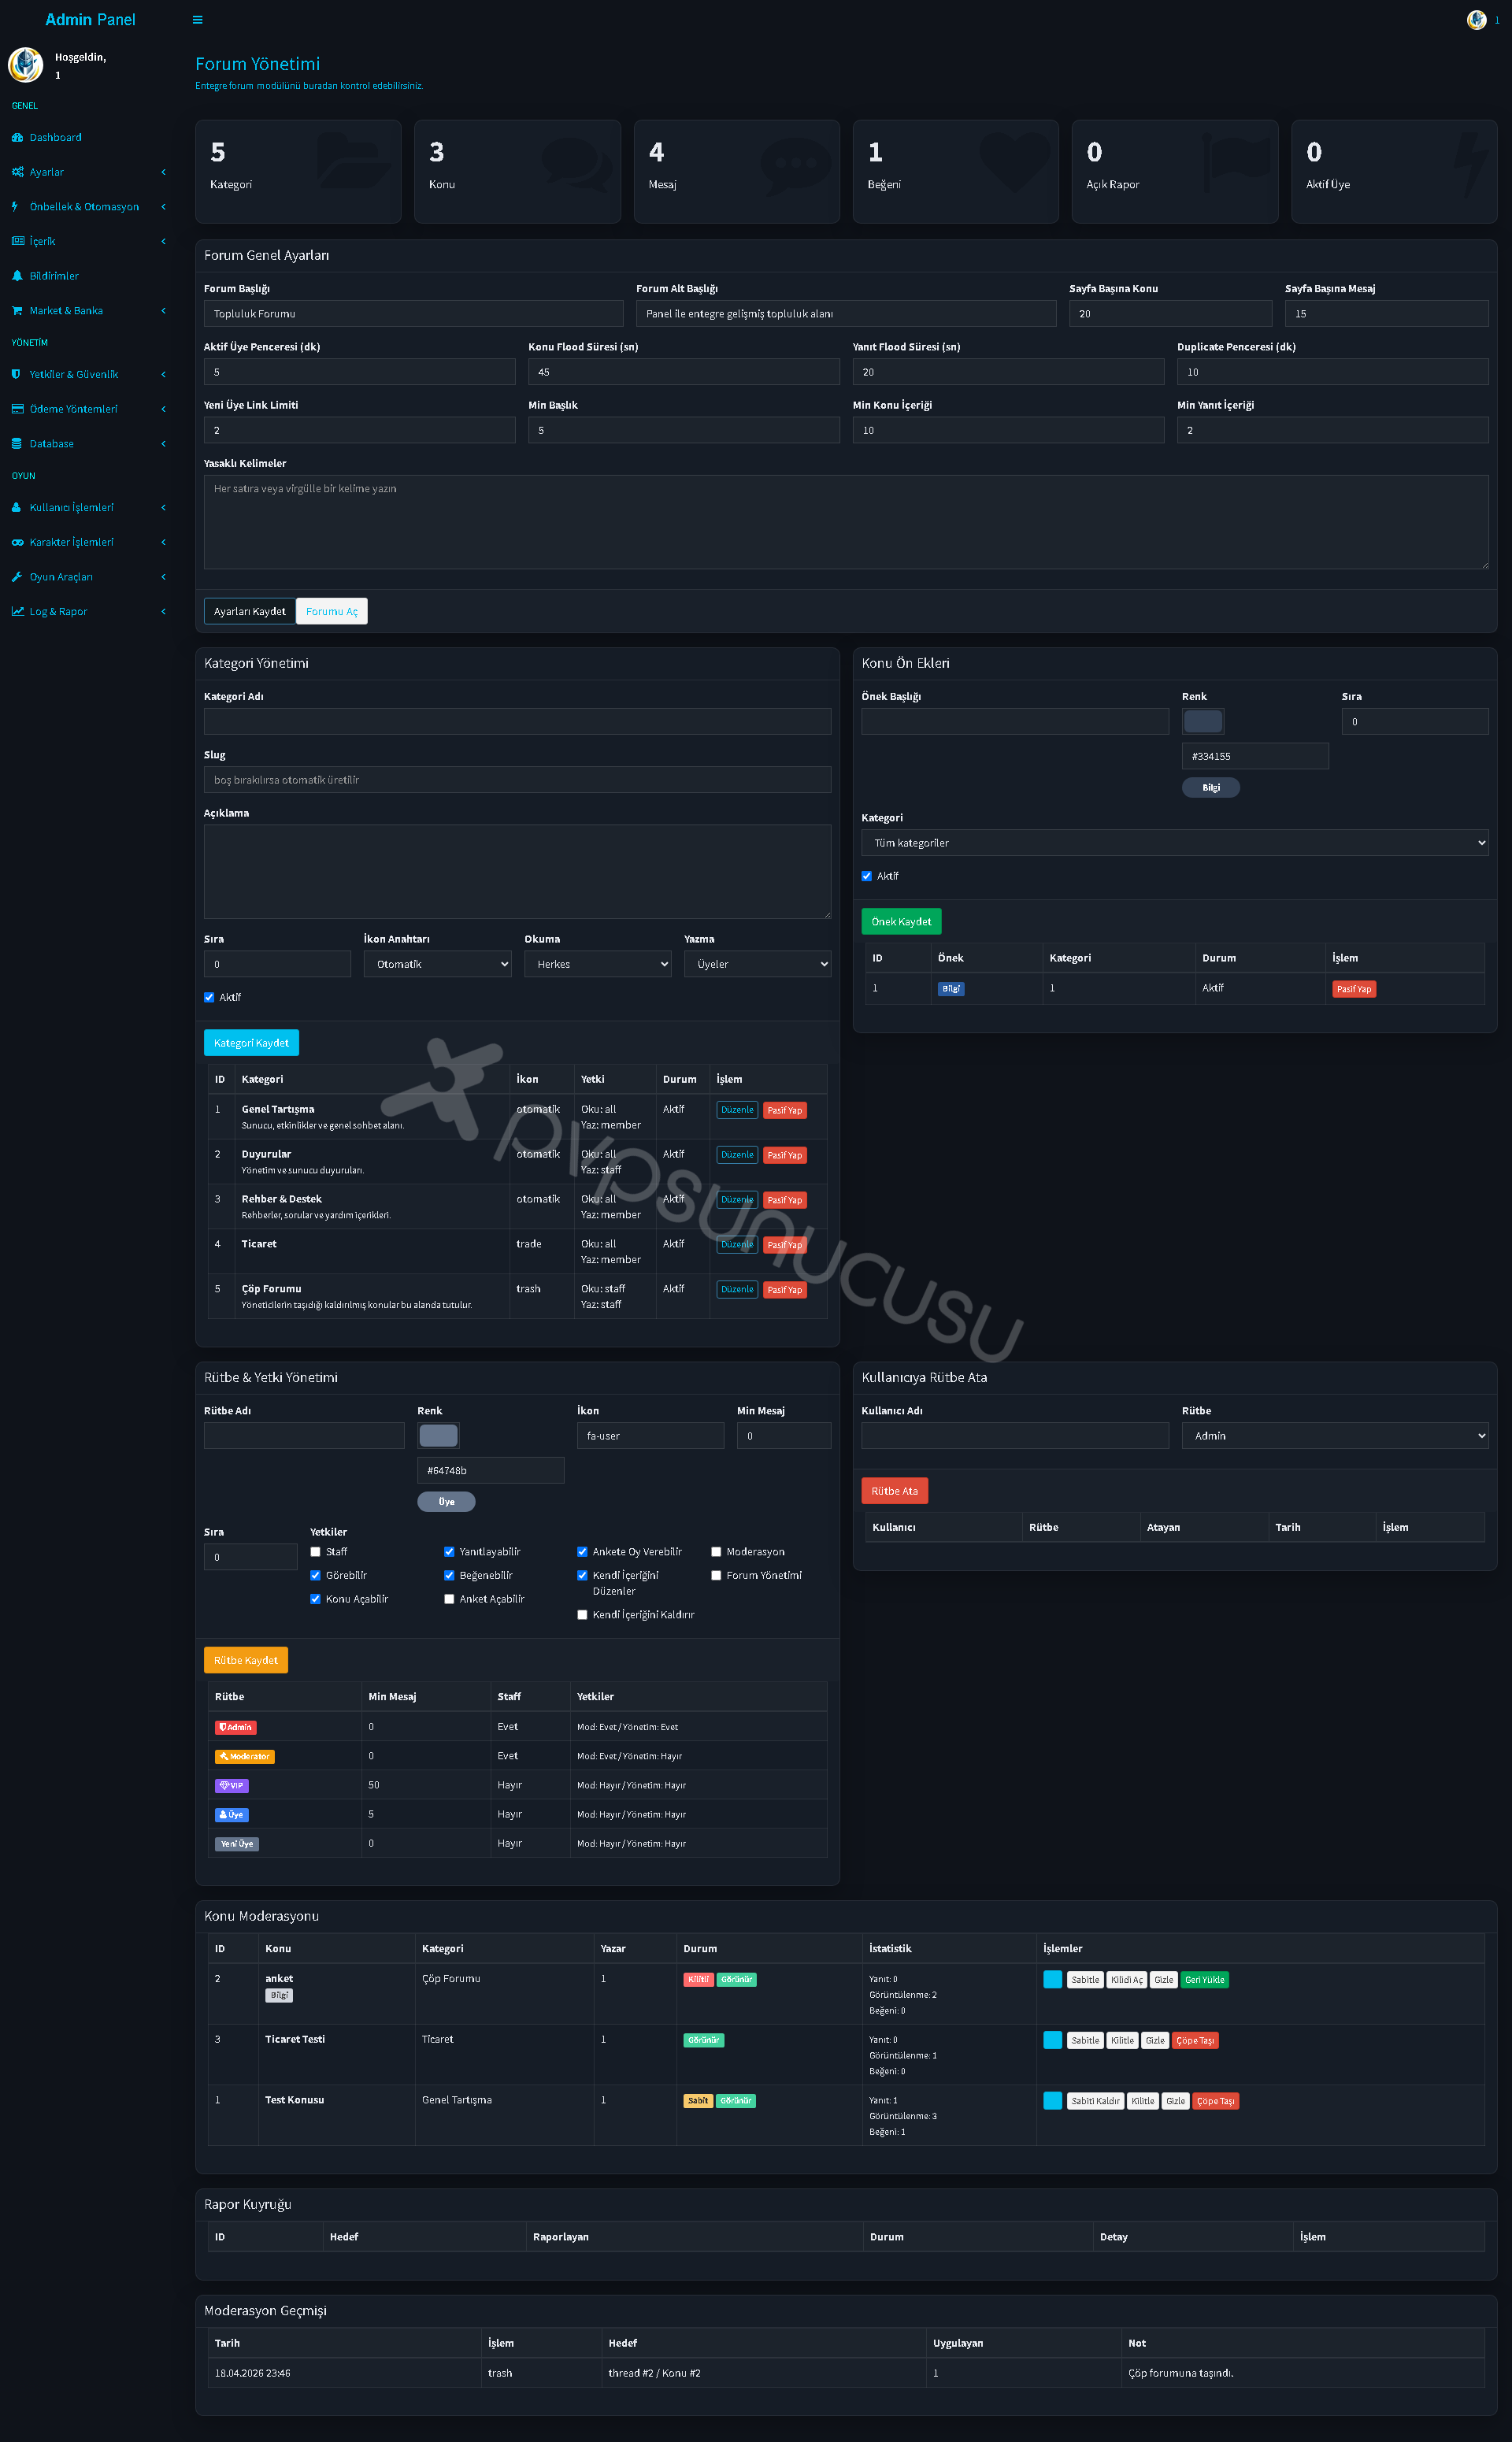Click the Database sidebar icon

pyautogui.click(x=17, y=444)
